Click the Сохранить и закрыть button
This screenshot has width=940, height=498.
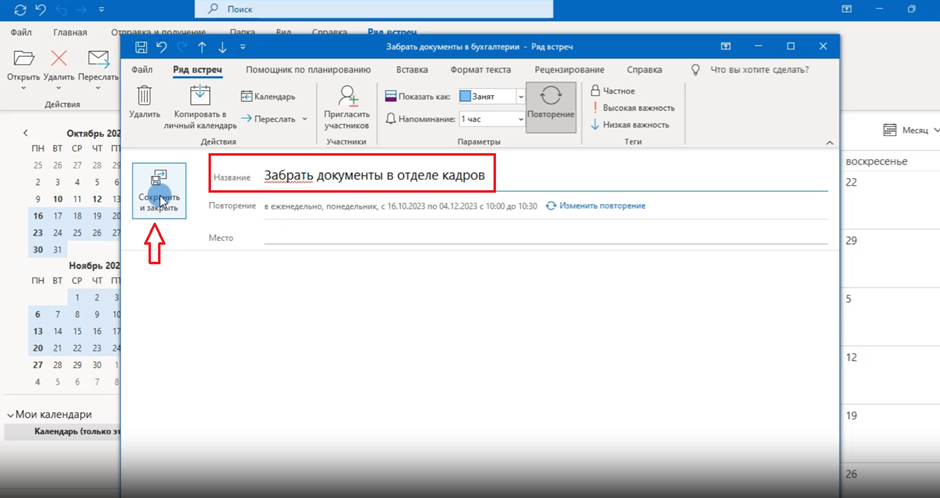click(x=159, y=190)
